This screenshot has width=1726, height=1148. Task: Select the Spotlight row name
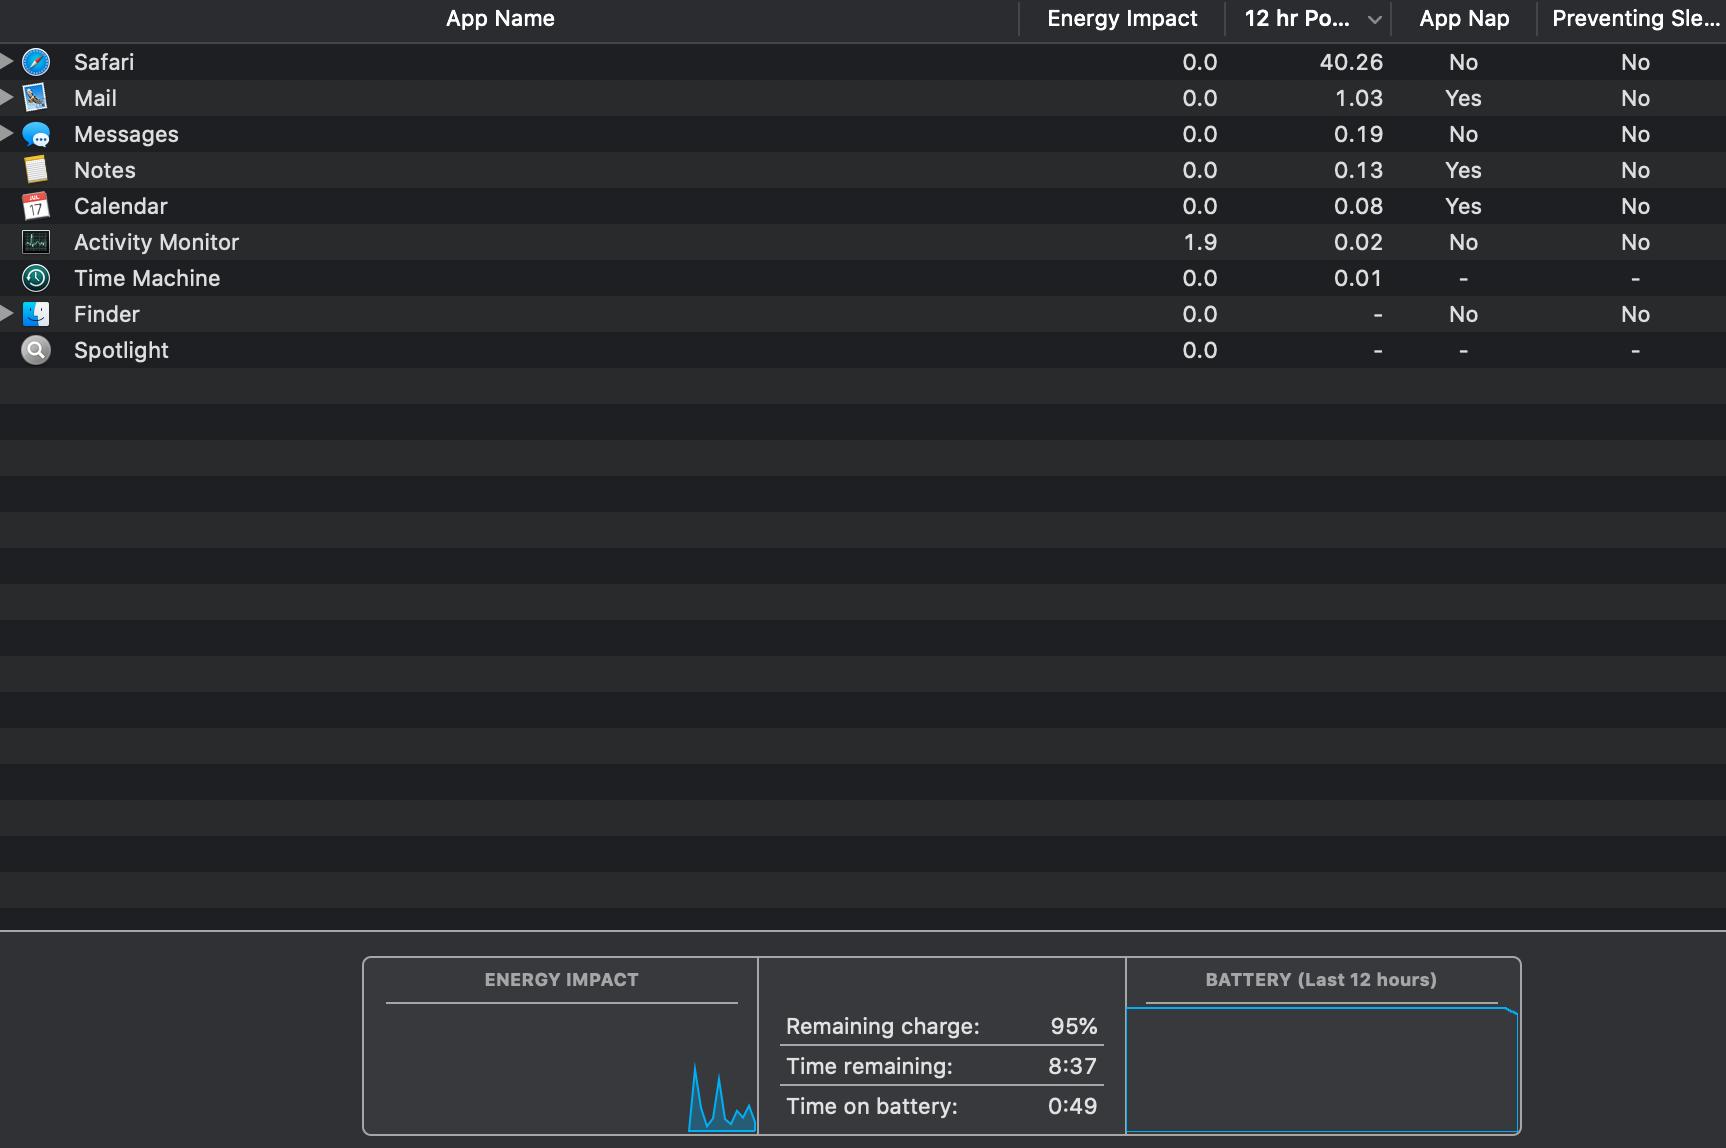(x=121, y=350)
